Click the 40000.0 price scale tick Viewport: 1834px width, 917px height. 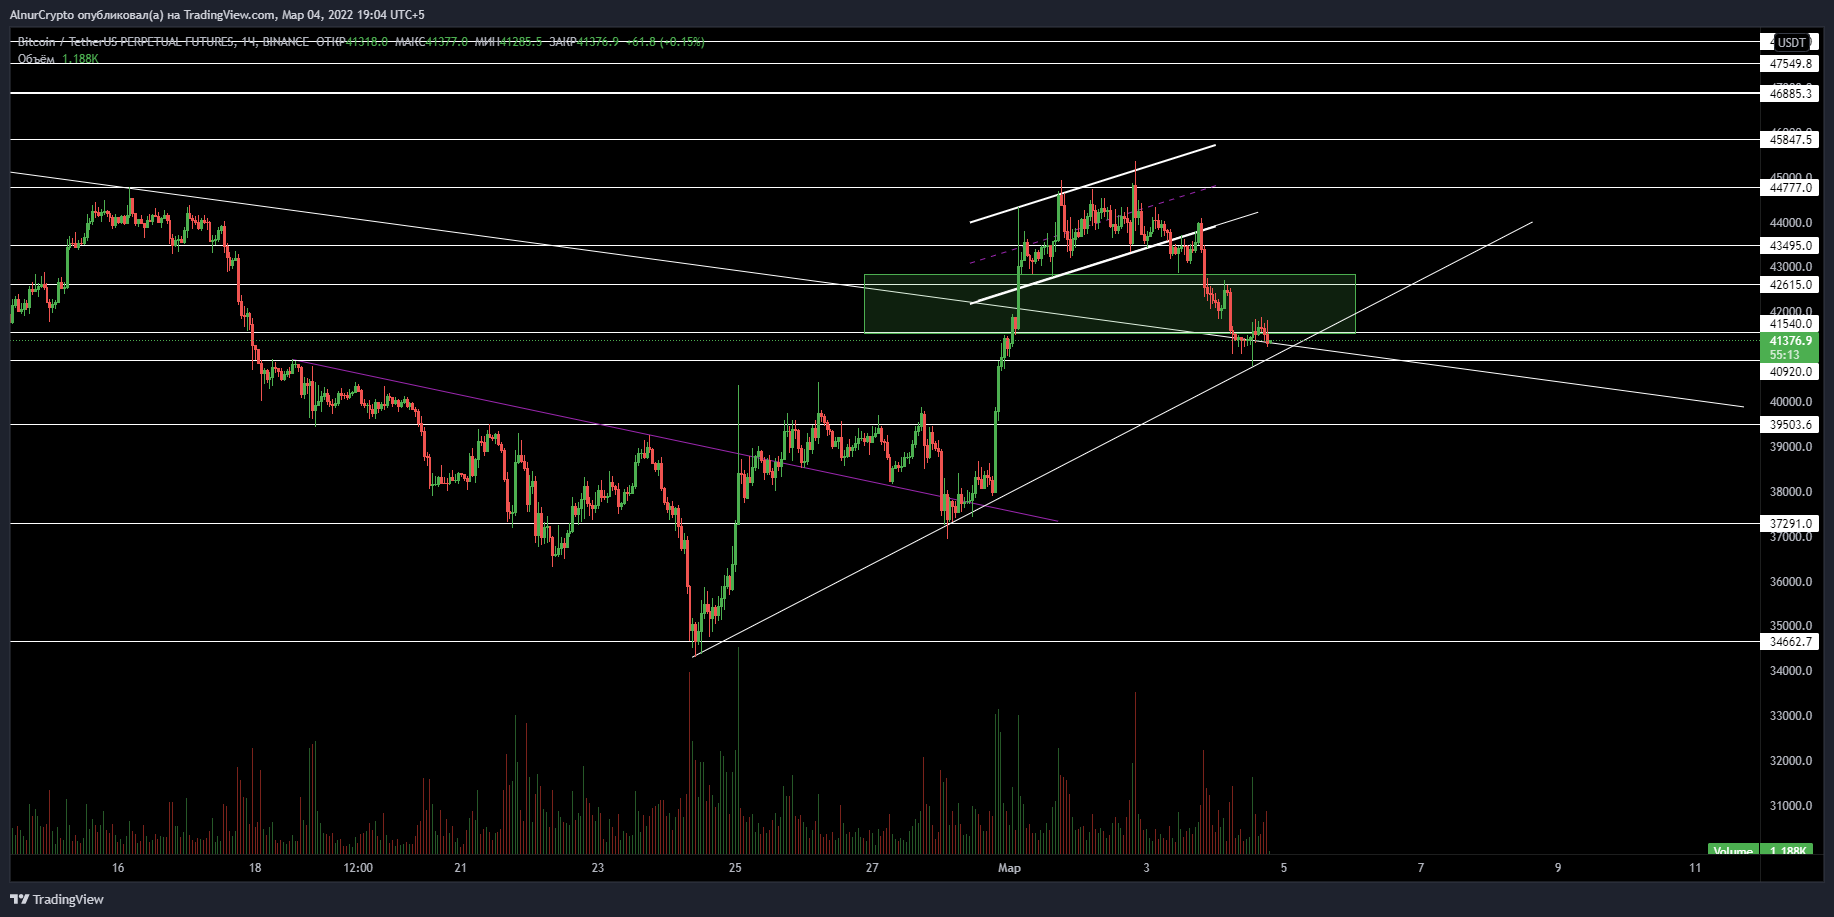pyautogui.click(x=1790, y=402)
